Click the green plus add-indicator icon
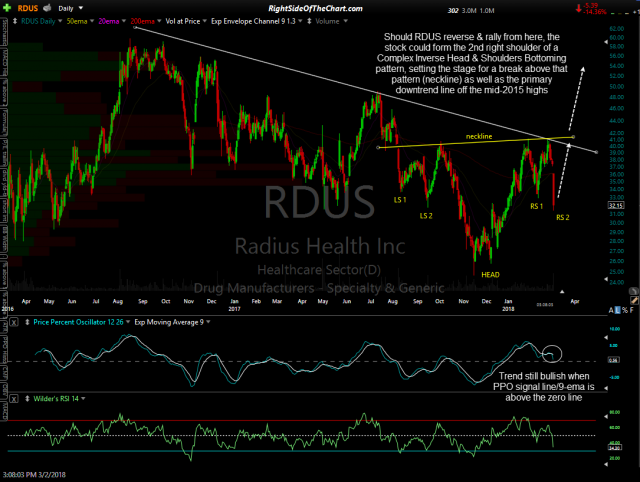 coord(7,7)
